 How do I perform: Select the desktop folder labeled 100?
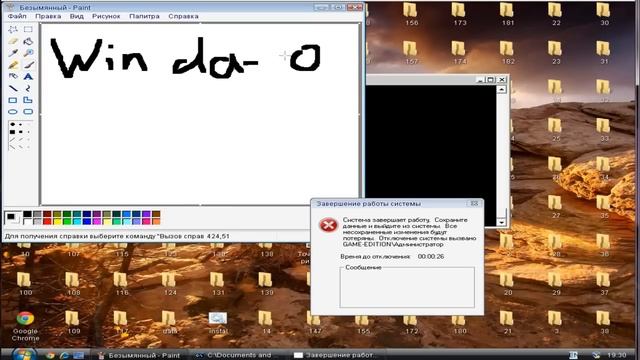coord(25,284)
